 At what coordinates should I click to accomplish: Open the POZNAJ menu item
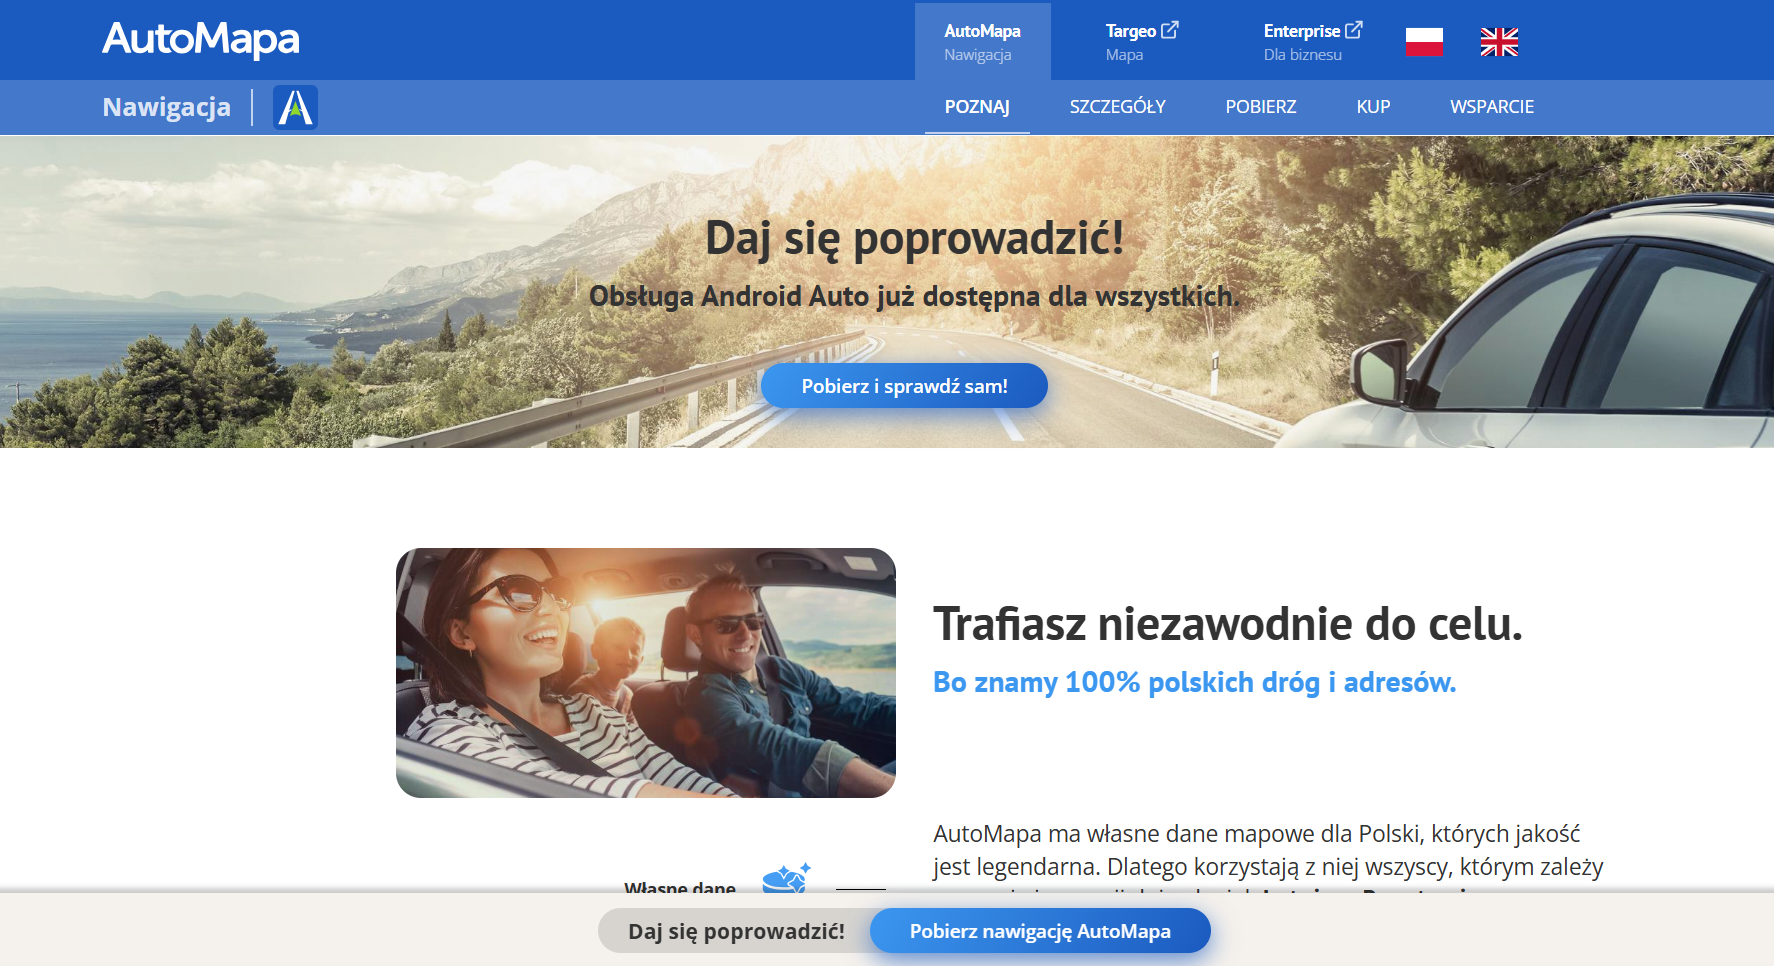(977, 107)
